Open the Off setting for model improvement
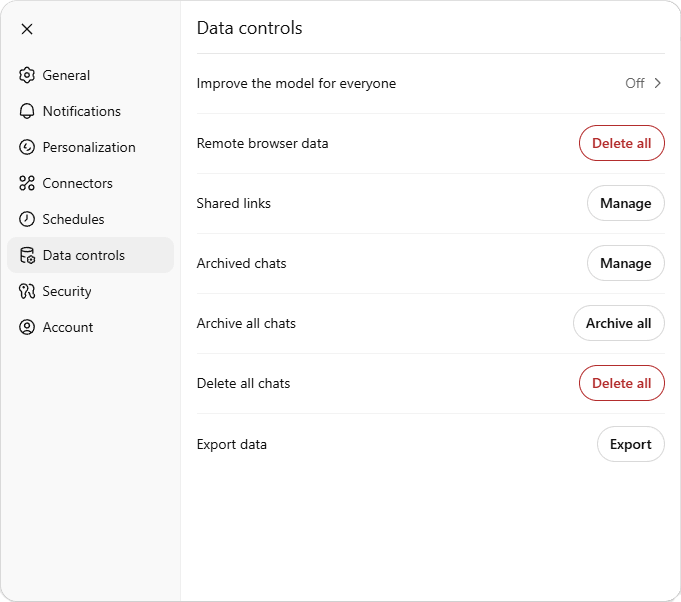This screenshot has height=602, width=681. (635, 83)
